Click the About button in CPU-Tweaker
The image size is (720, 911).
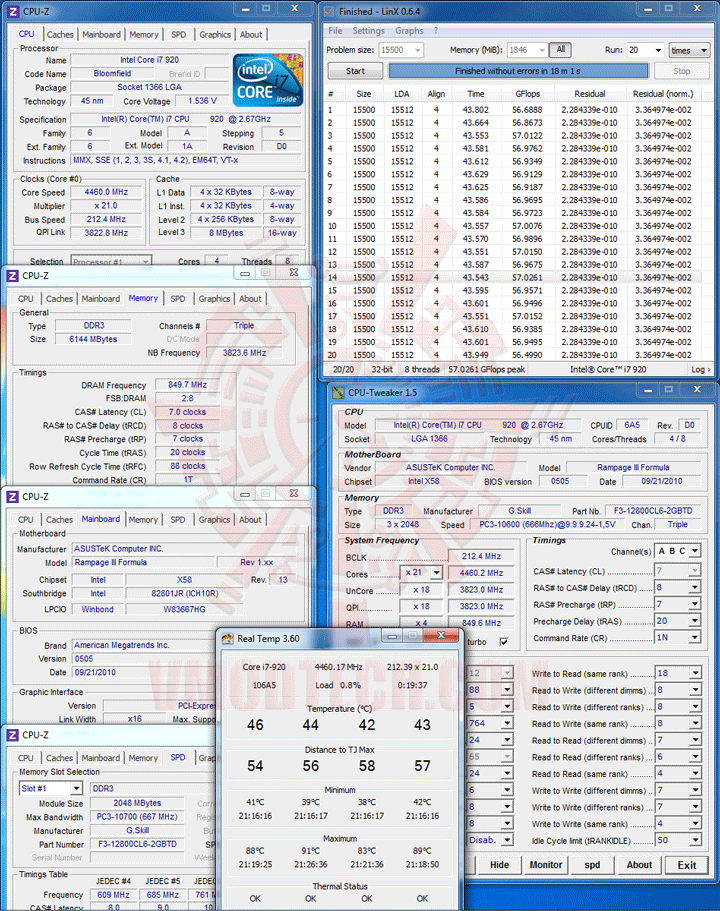coord(639,865)
